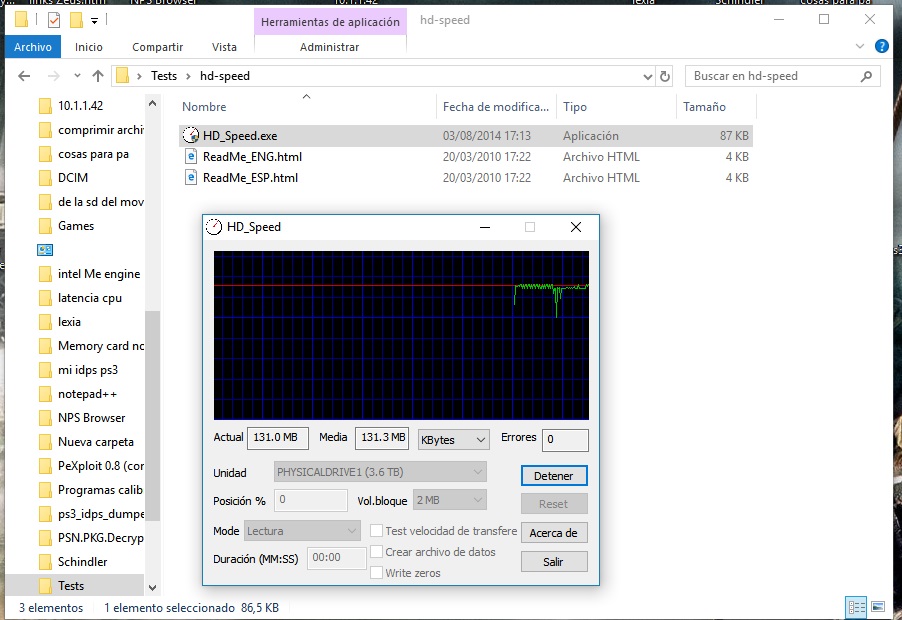Click the Herramientas de aplicación tab header
This screenshot has width=902, height=620.
click(330, 22)
